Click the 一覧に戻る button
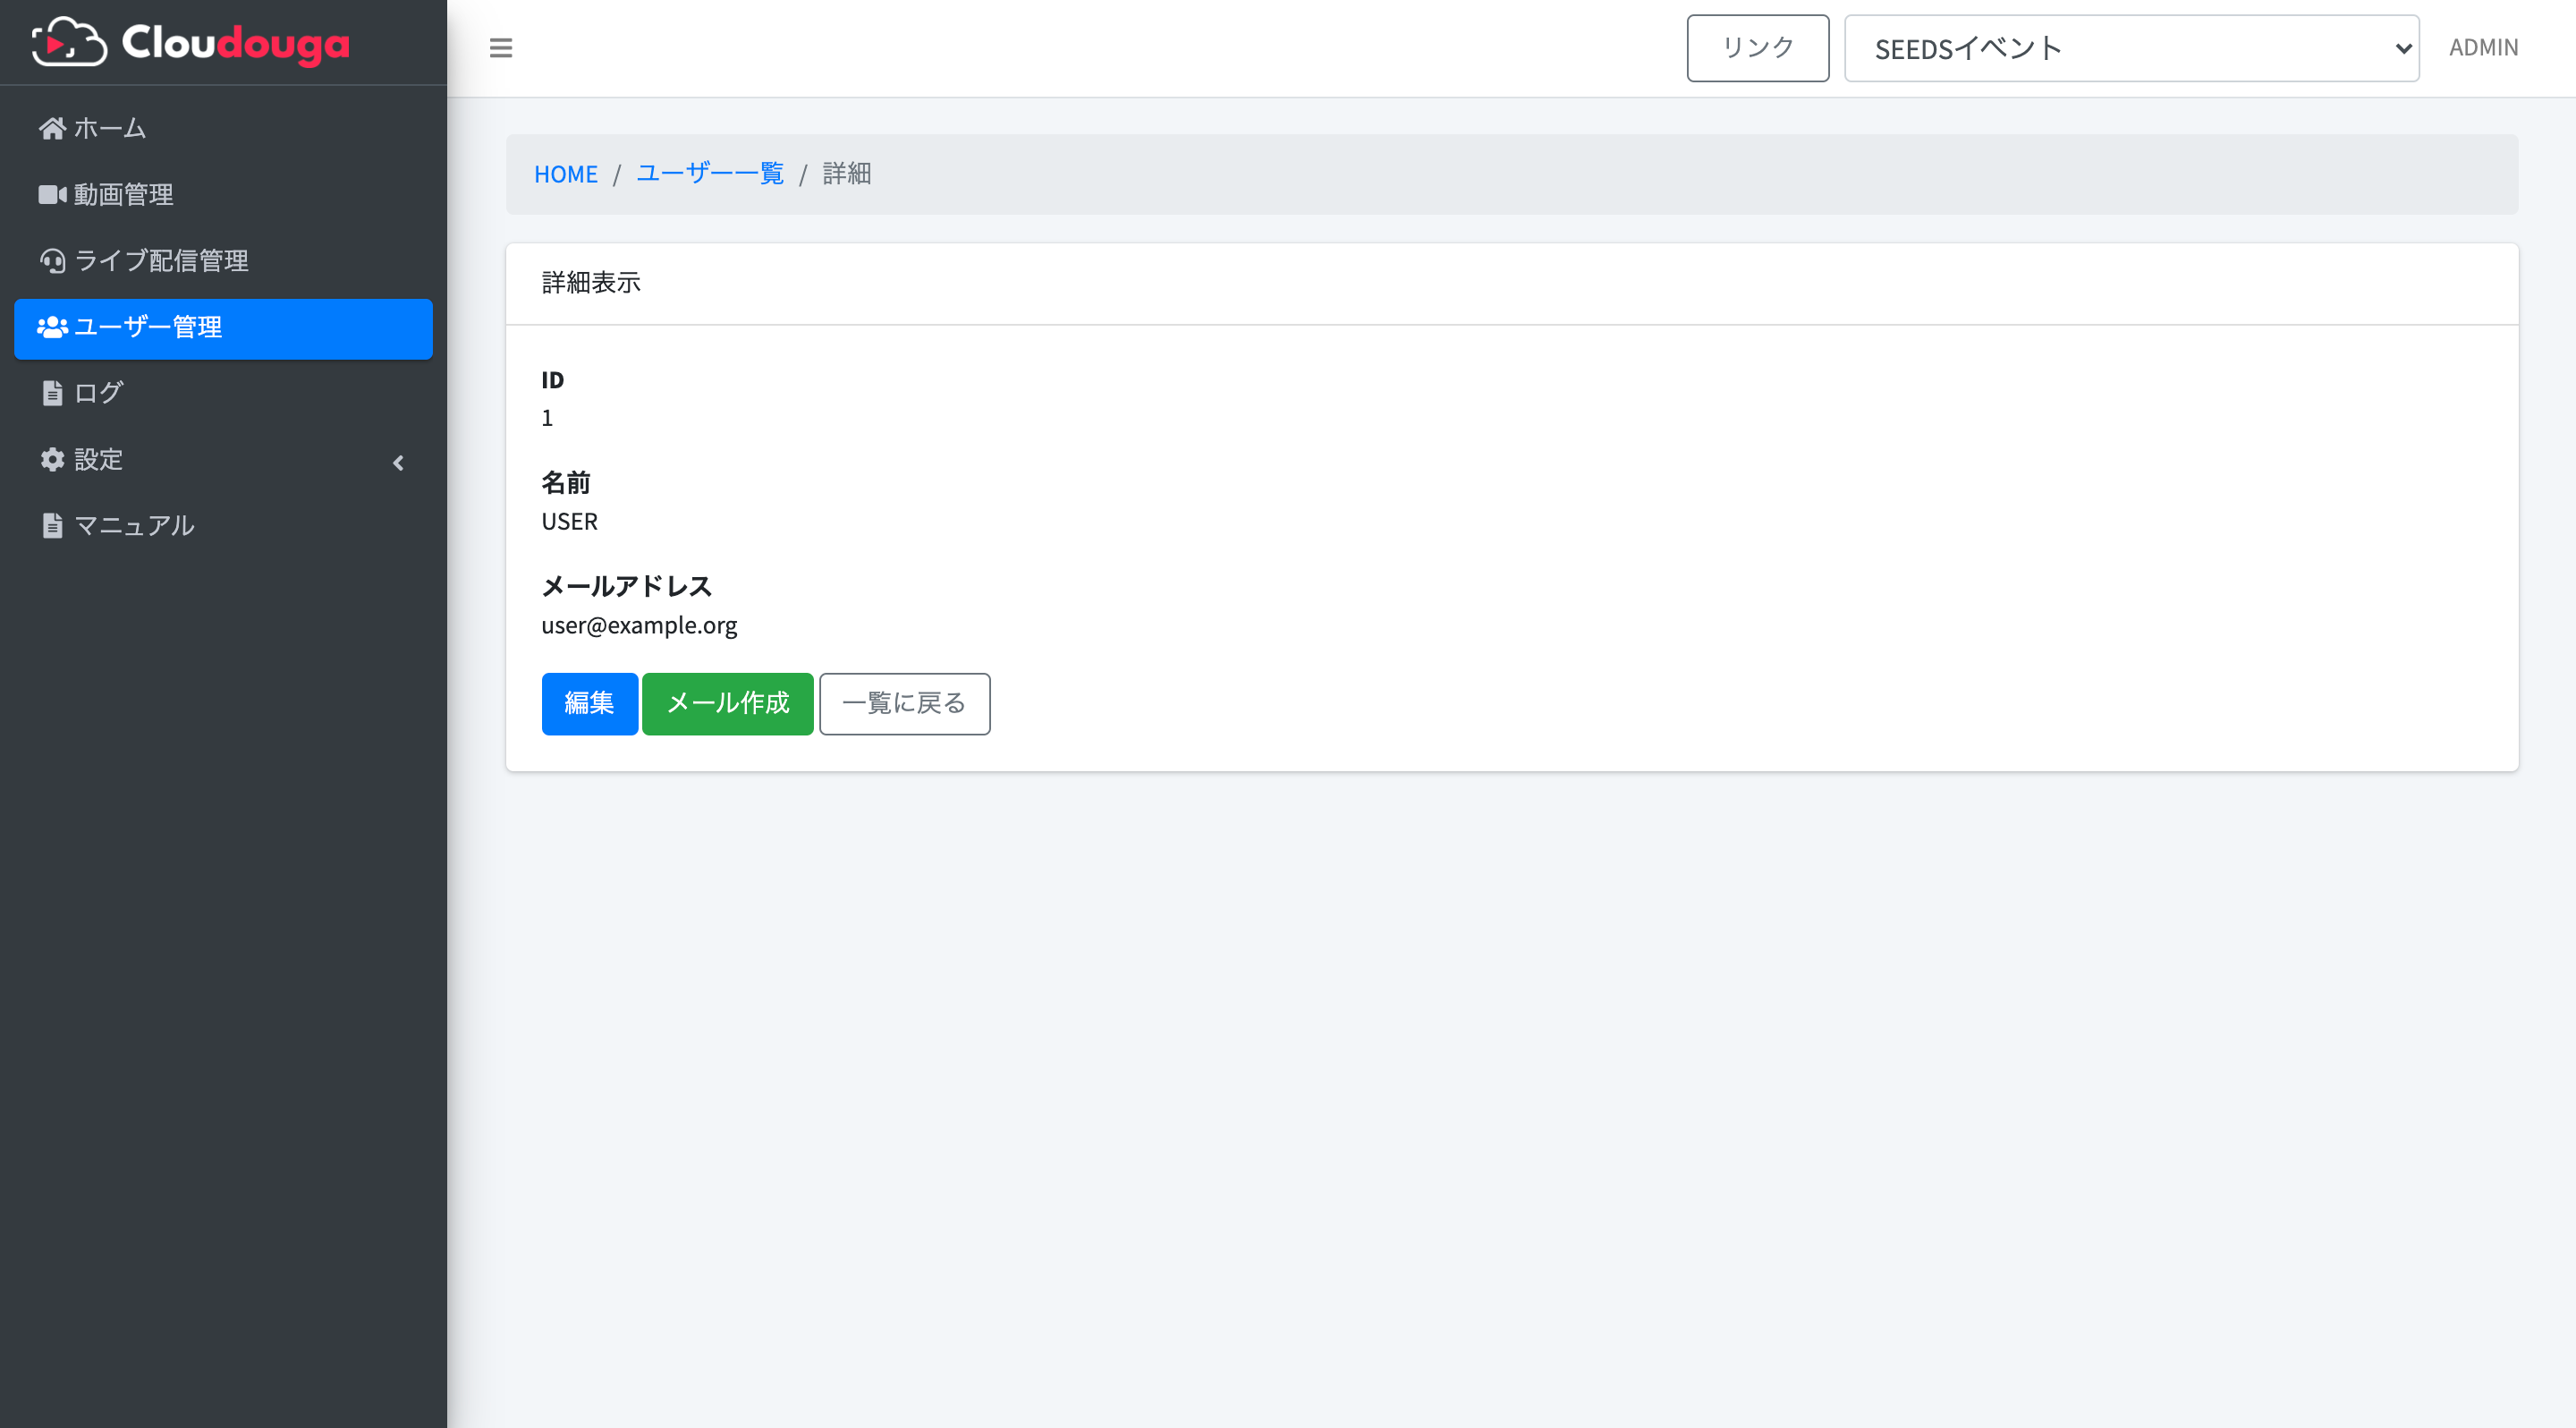2576x1428 pixels. click(904, 703)
